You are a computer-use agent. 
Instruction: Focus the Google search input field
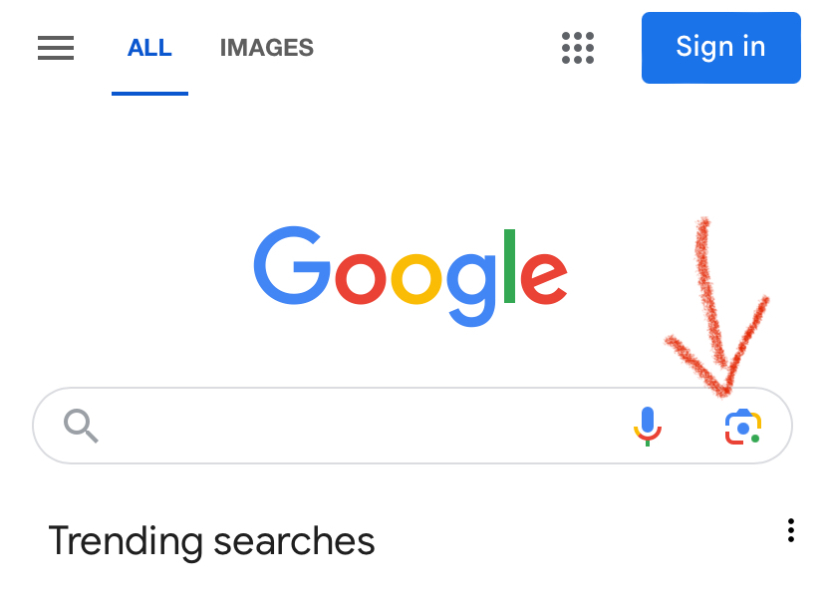pos(360,426)
